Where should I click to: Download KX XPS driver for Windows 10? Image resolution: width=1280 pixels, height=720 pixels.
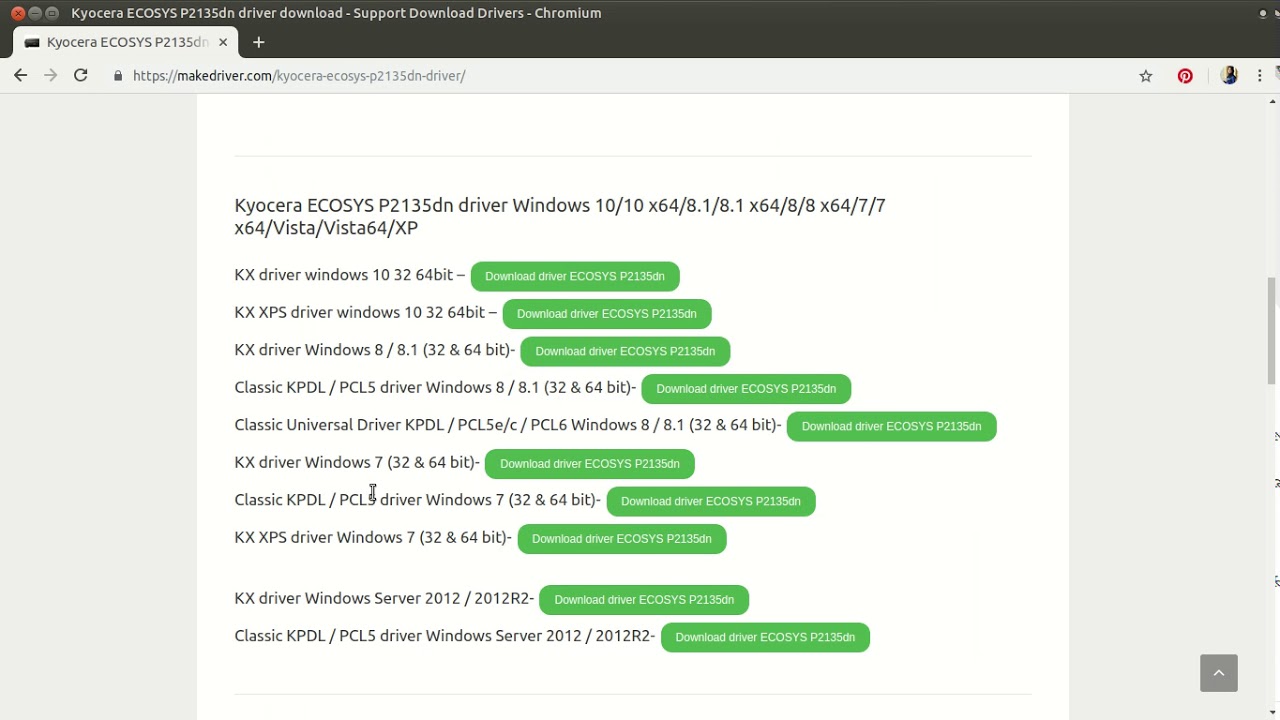click(x=607, y=314)
